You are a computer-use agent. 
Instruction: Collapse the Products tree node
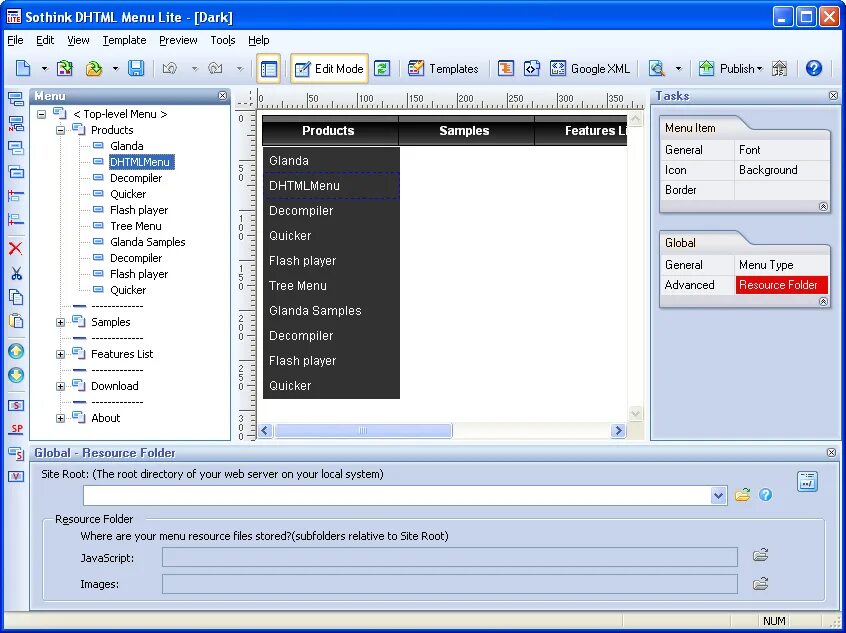click(60, 130)
